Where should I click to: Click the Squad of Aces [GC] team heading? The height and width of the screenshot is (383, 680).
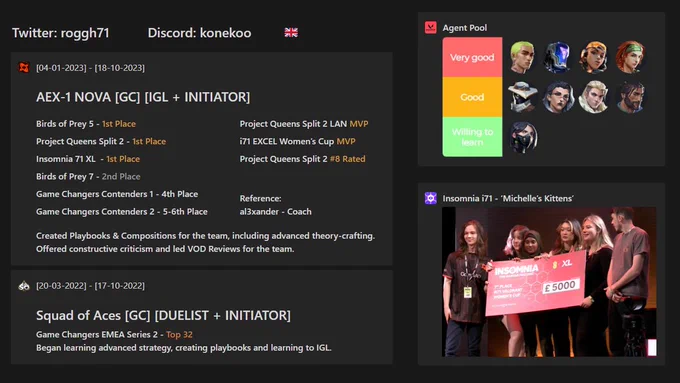163,315
